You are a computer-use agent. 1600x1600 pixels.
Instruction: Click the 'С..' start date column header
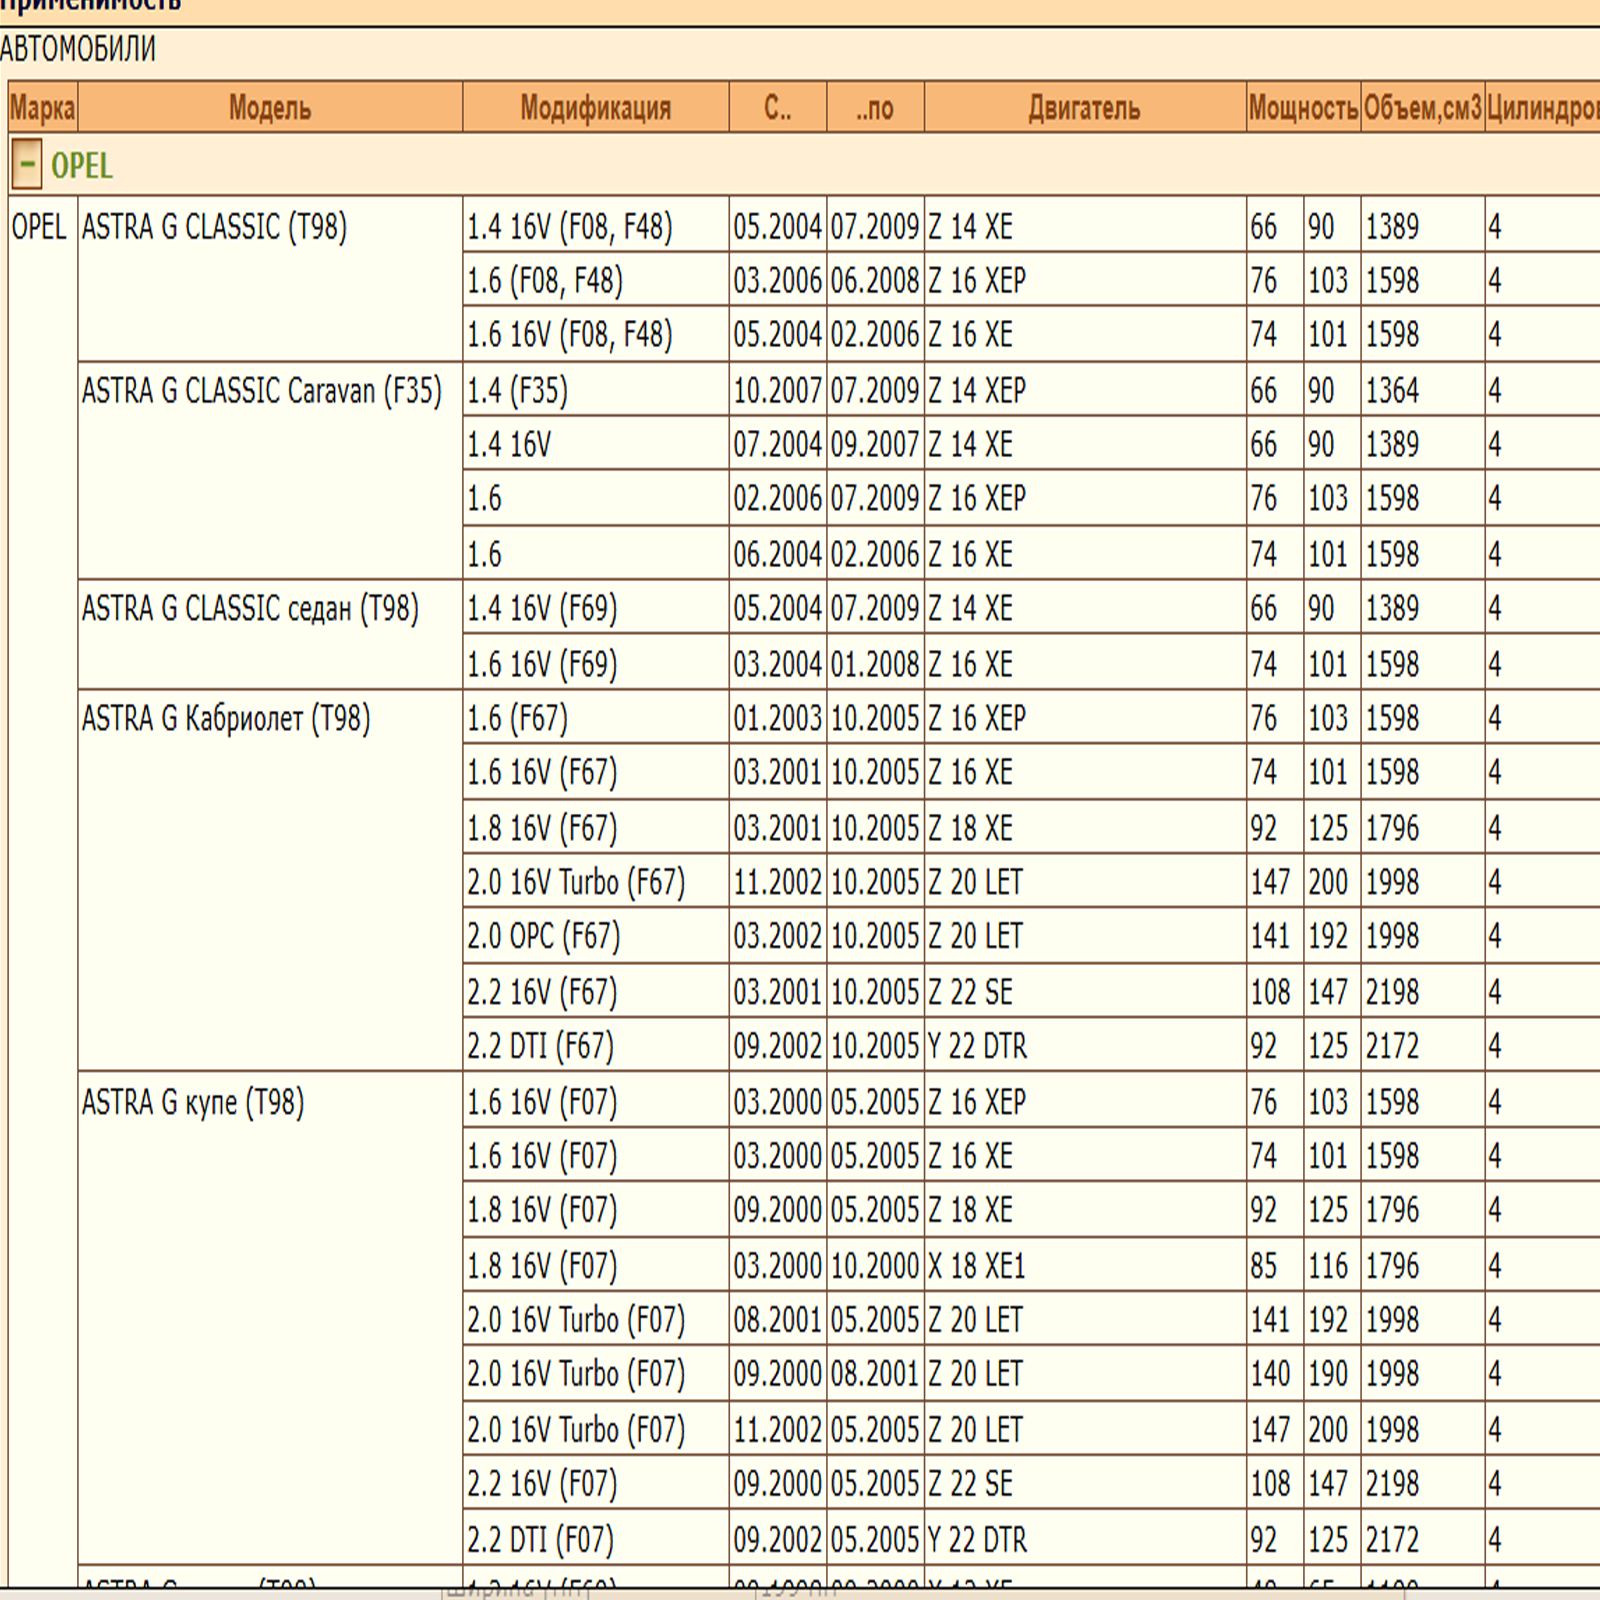coord(777,108)
